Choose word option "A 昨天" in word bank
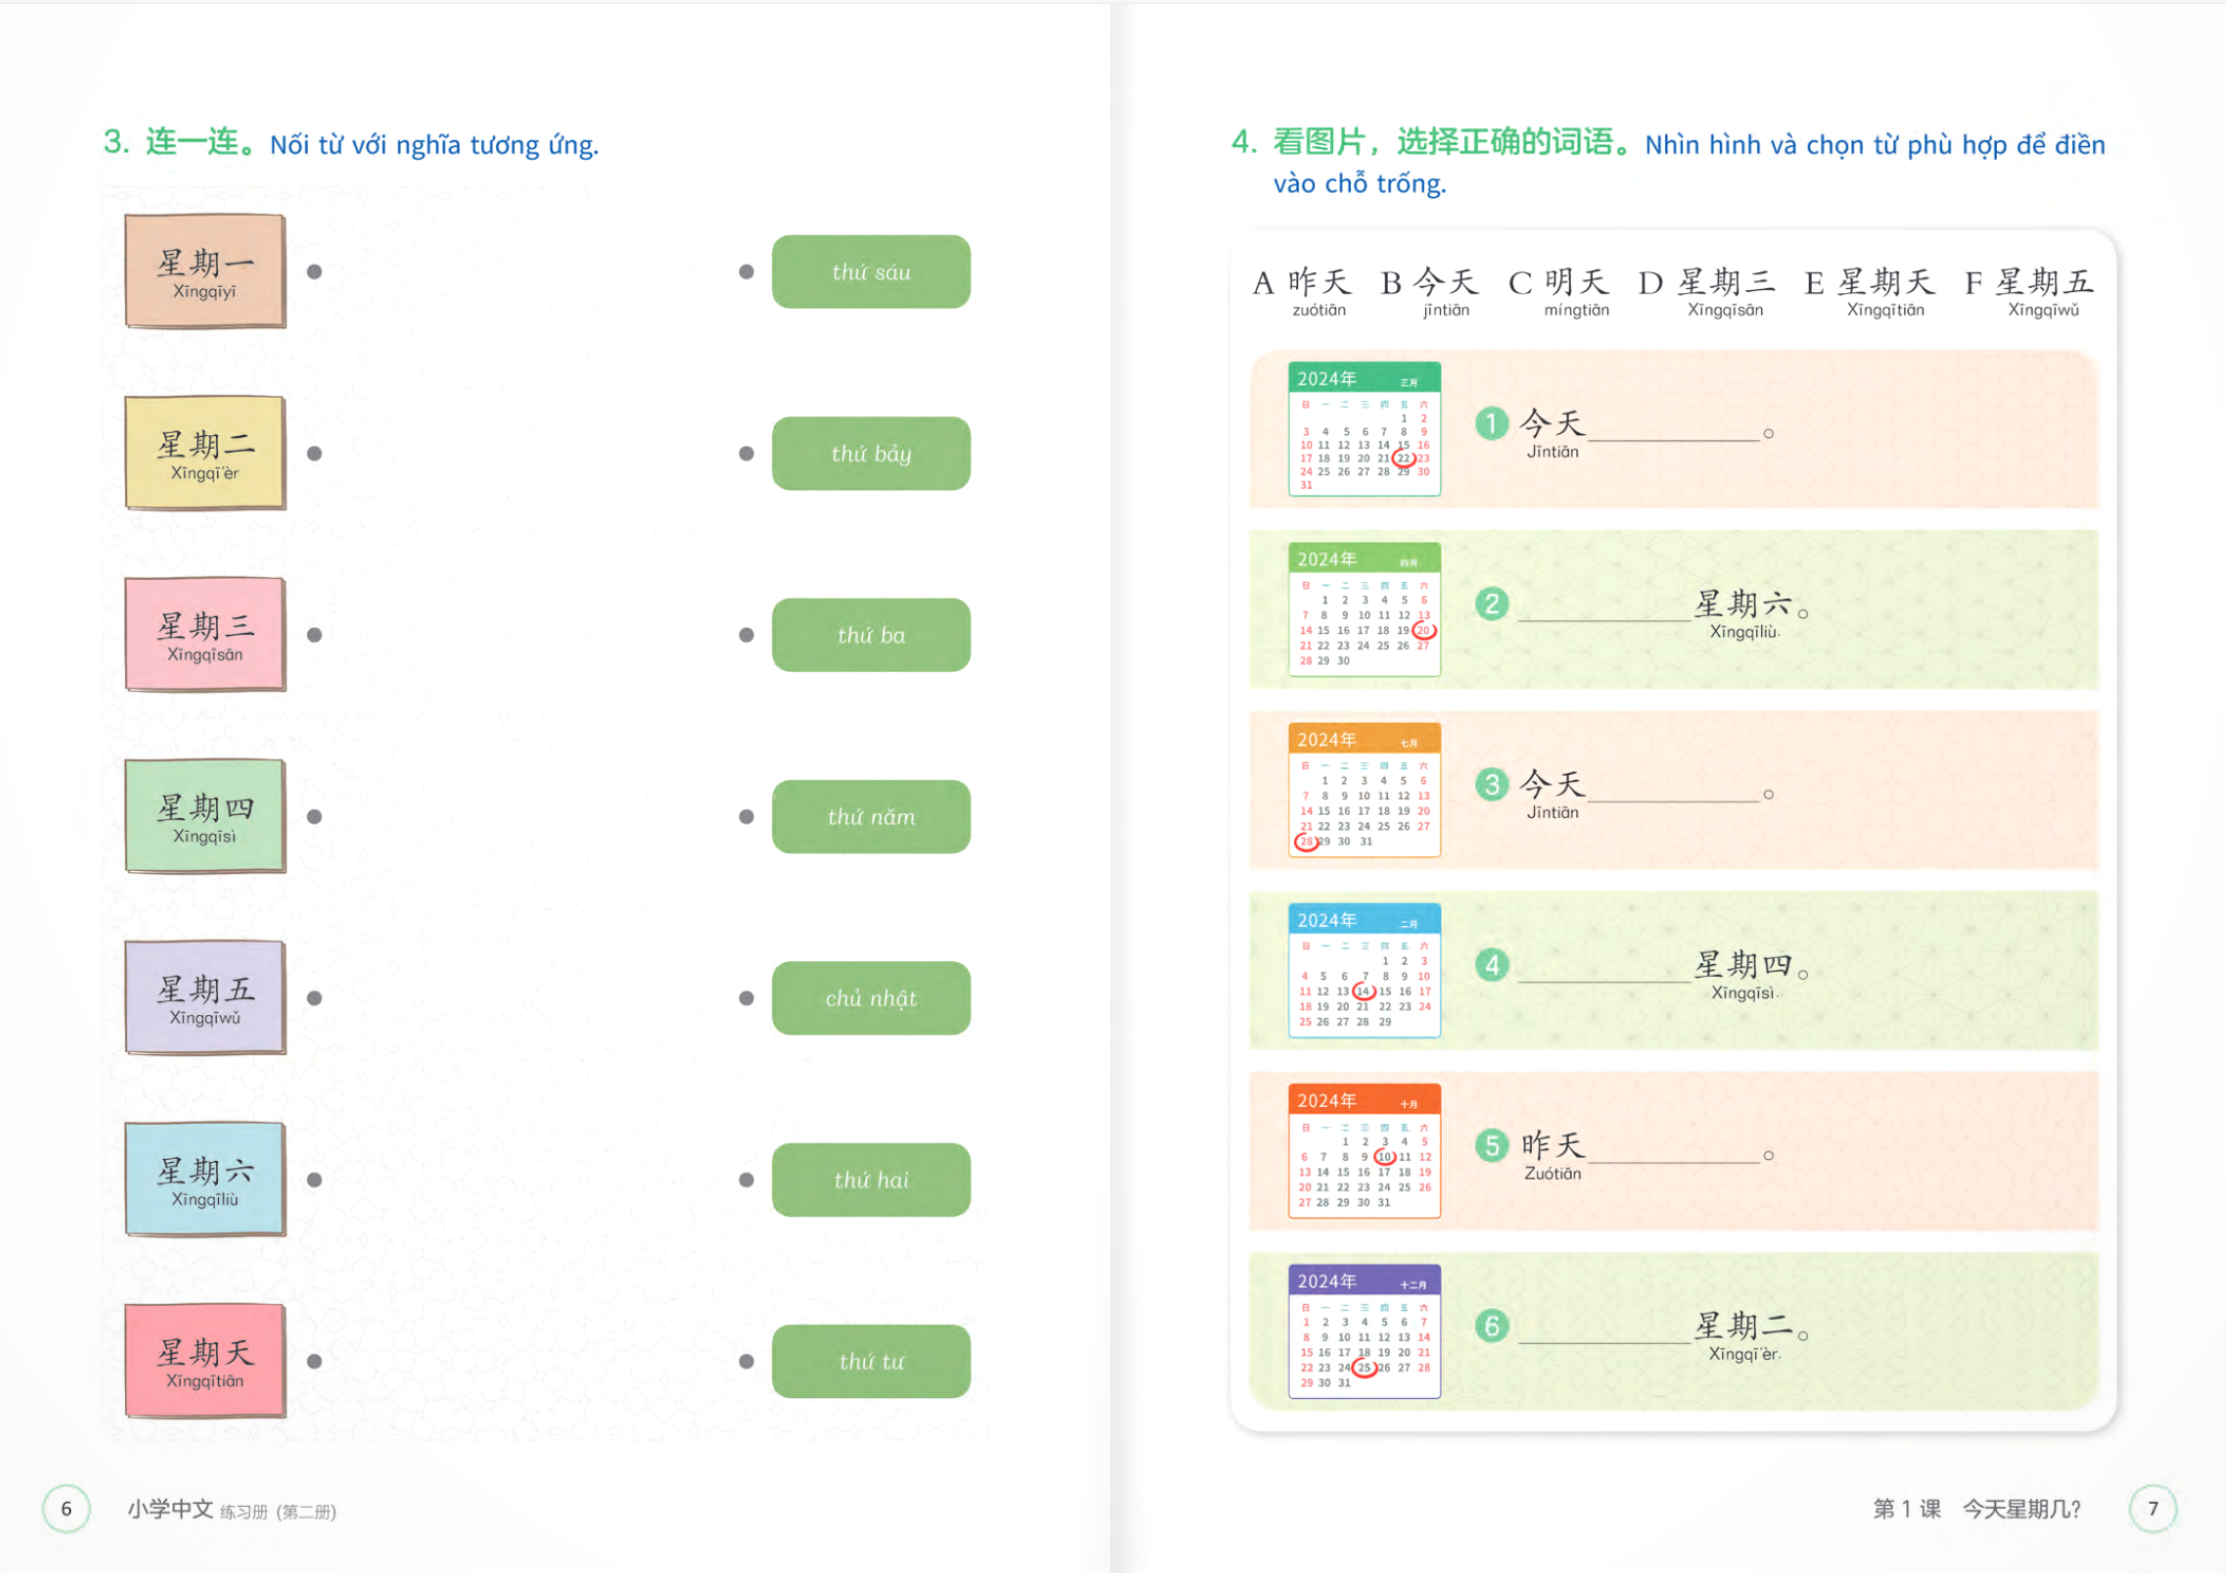The image size is (2226, 1573). 1302,291
